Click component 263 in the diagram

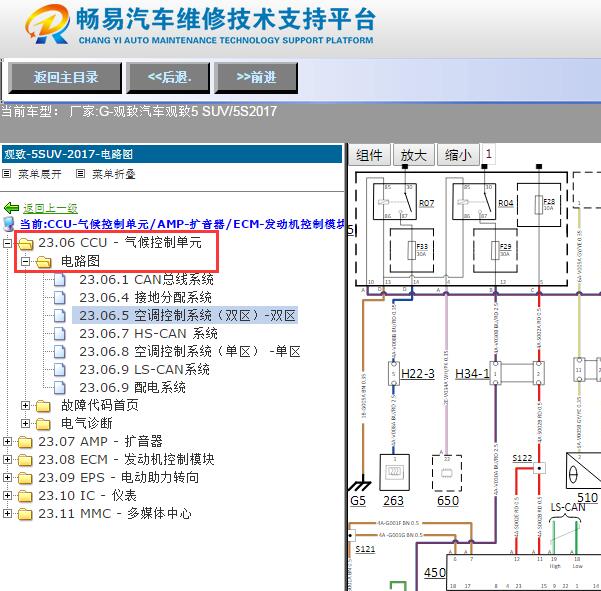(x=394, y=473)
